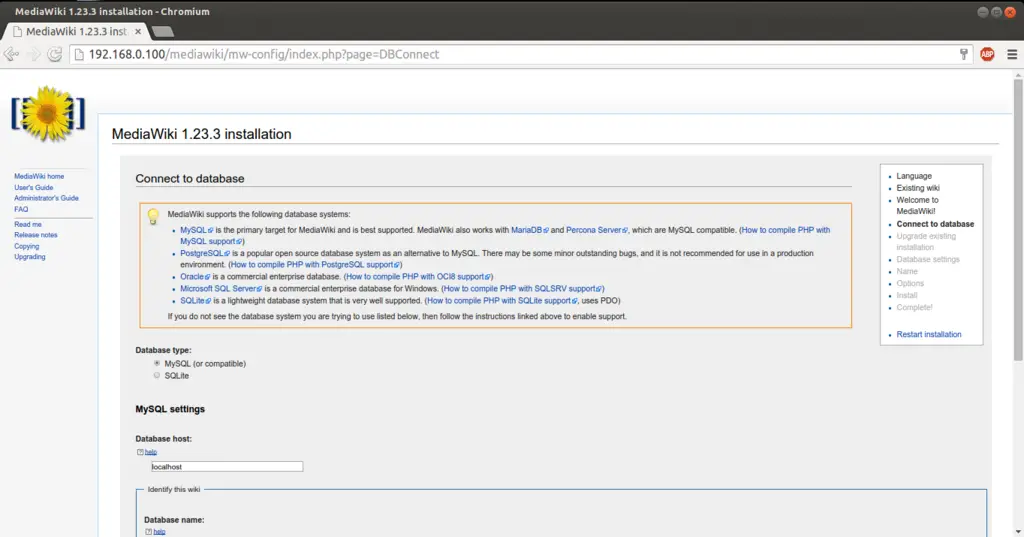Open the Upgrading link
Image resolution: width=1024 pixels, height=537 pixels.
tap(30, 257)
